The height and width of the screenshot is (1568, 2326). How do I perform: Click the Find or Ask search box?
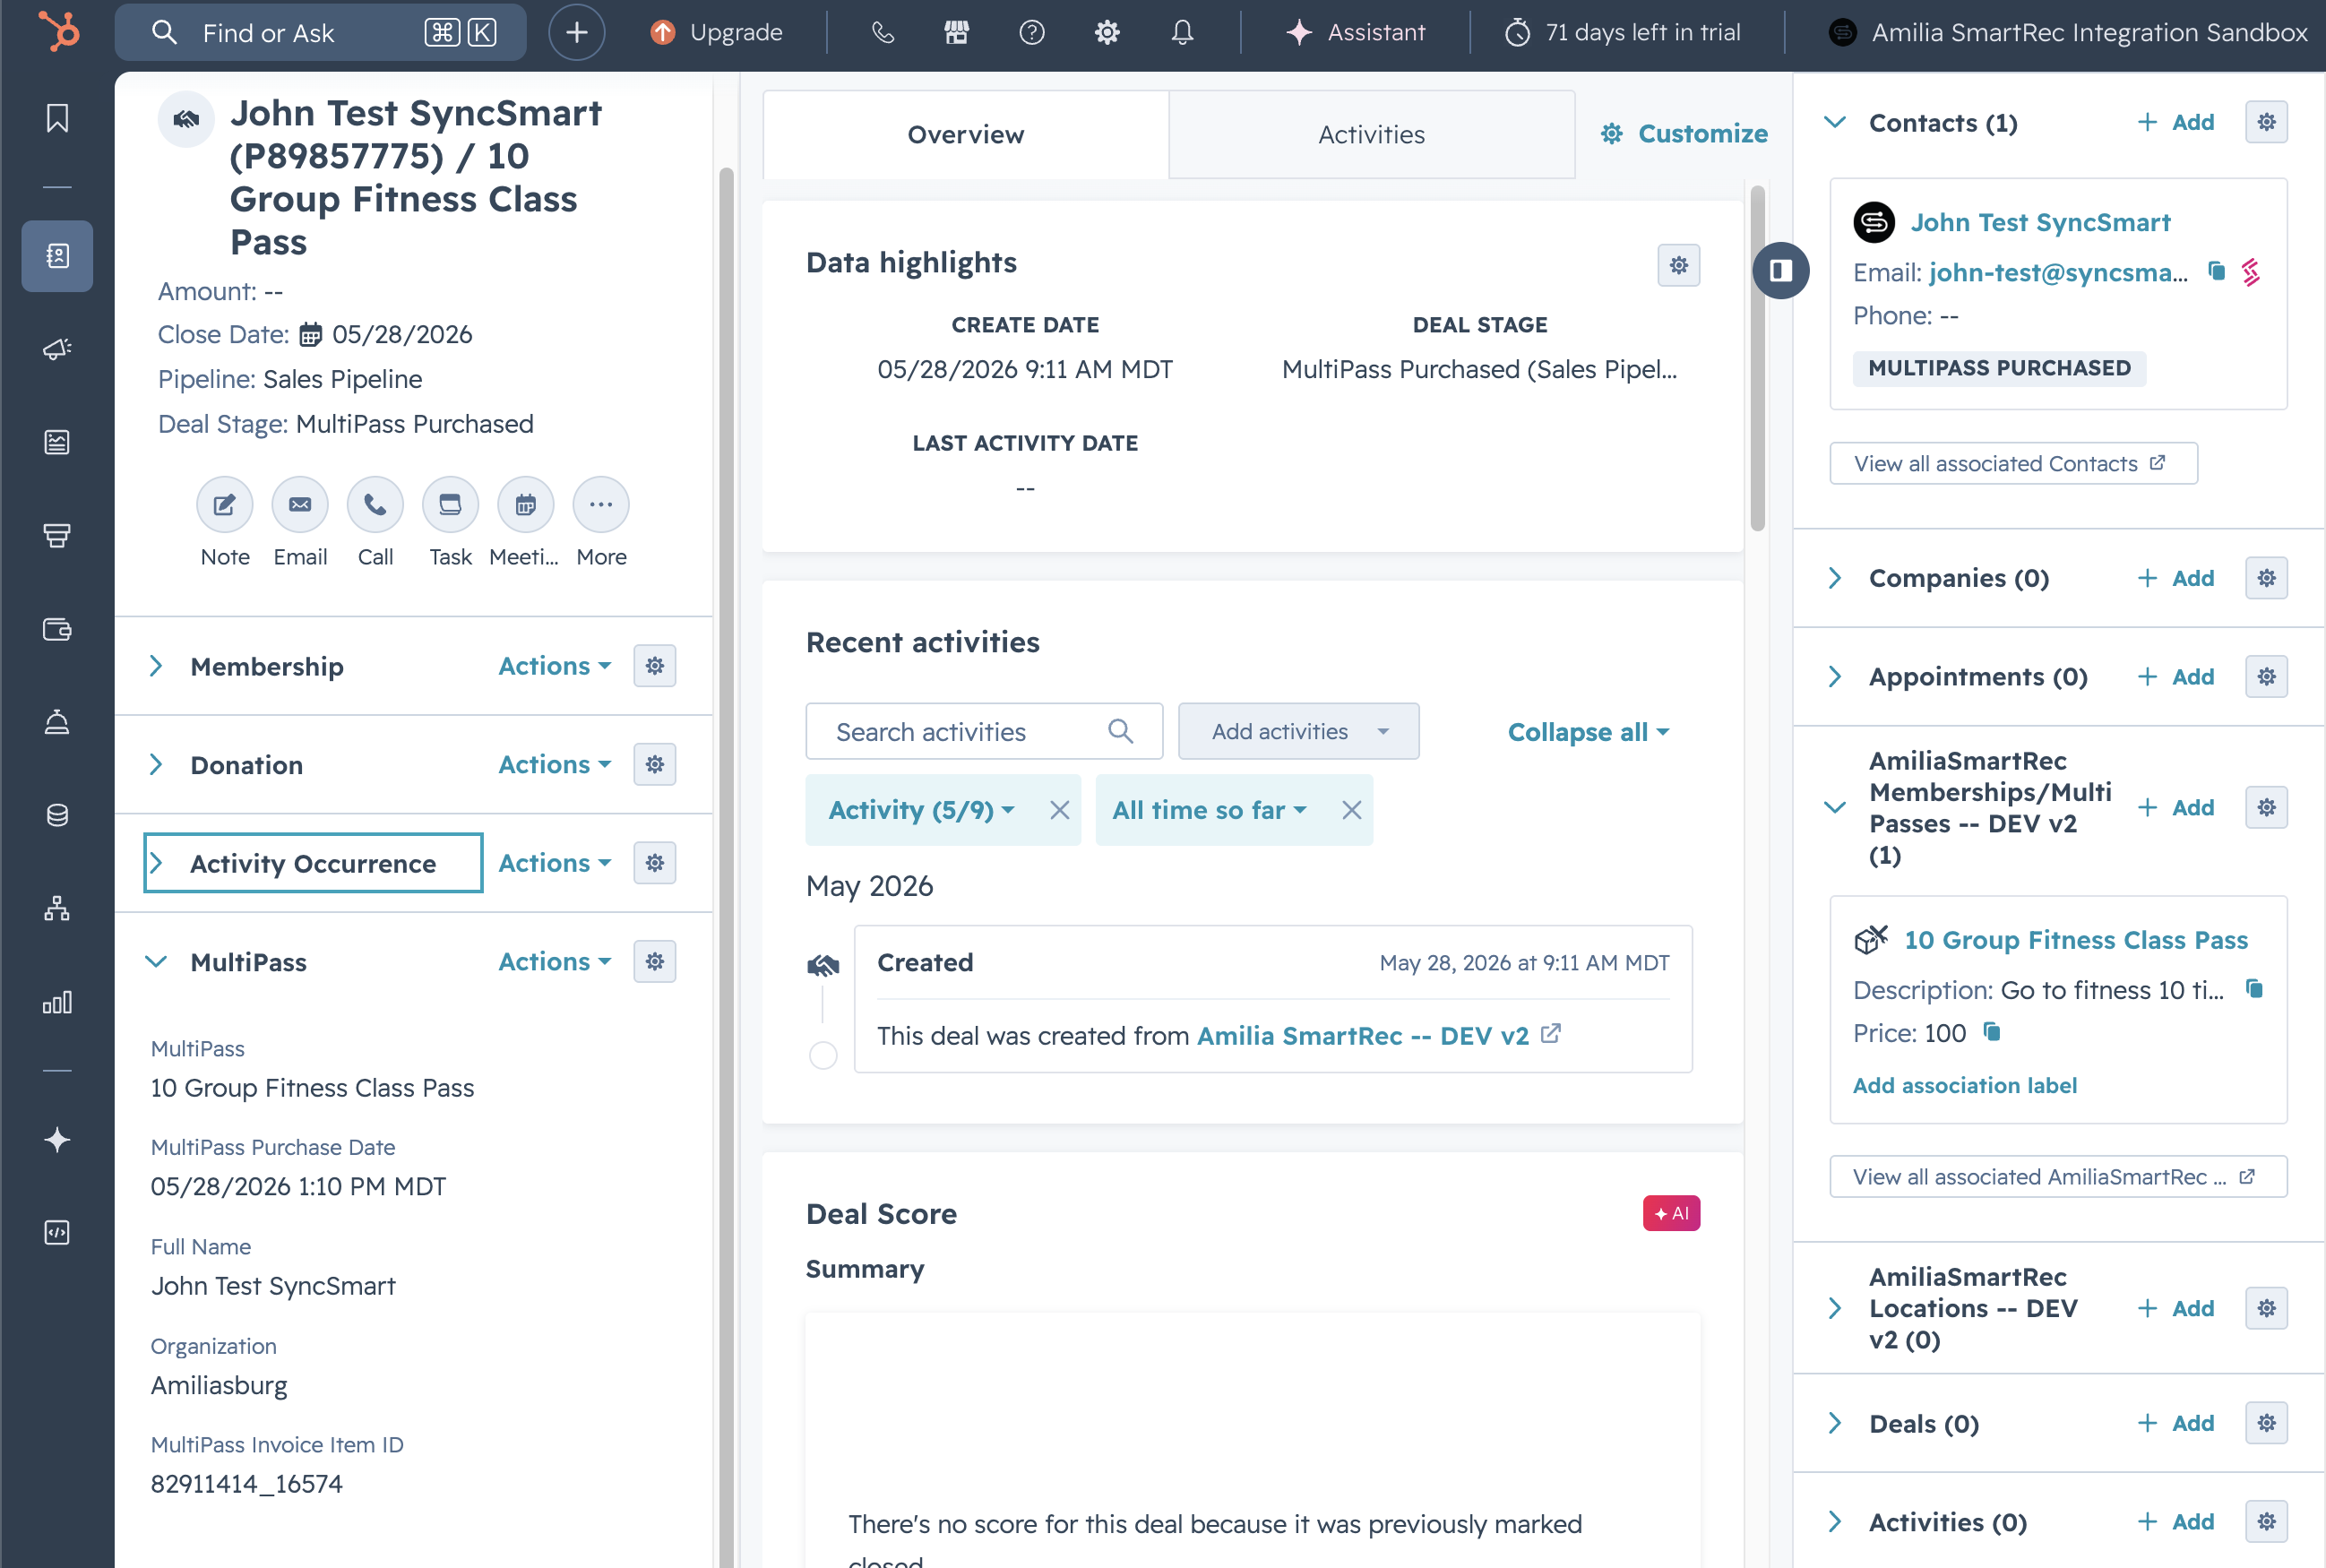click(x=320, y=32)
